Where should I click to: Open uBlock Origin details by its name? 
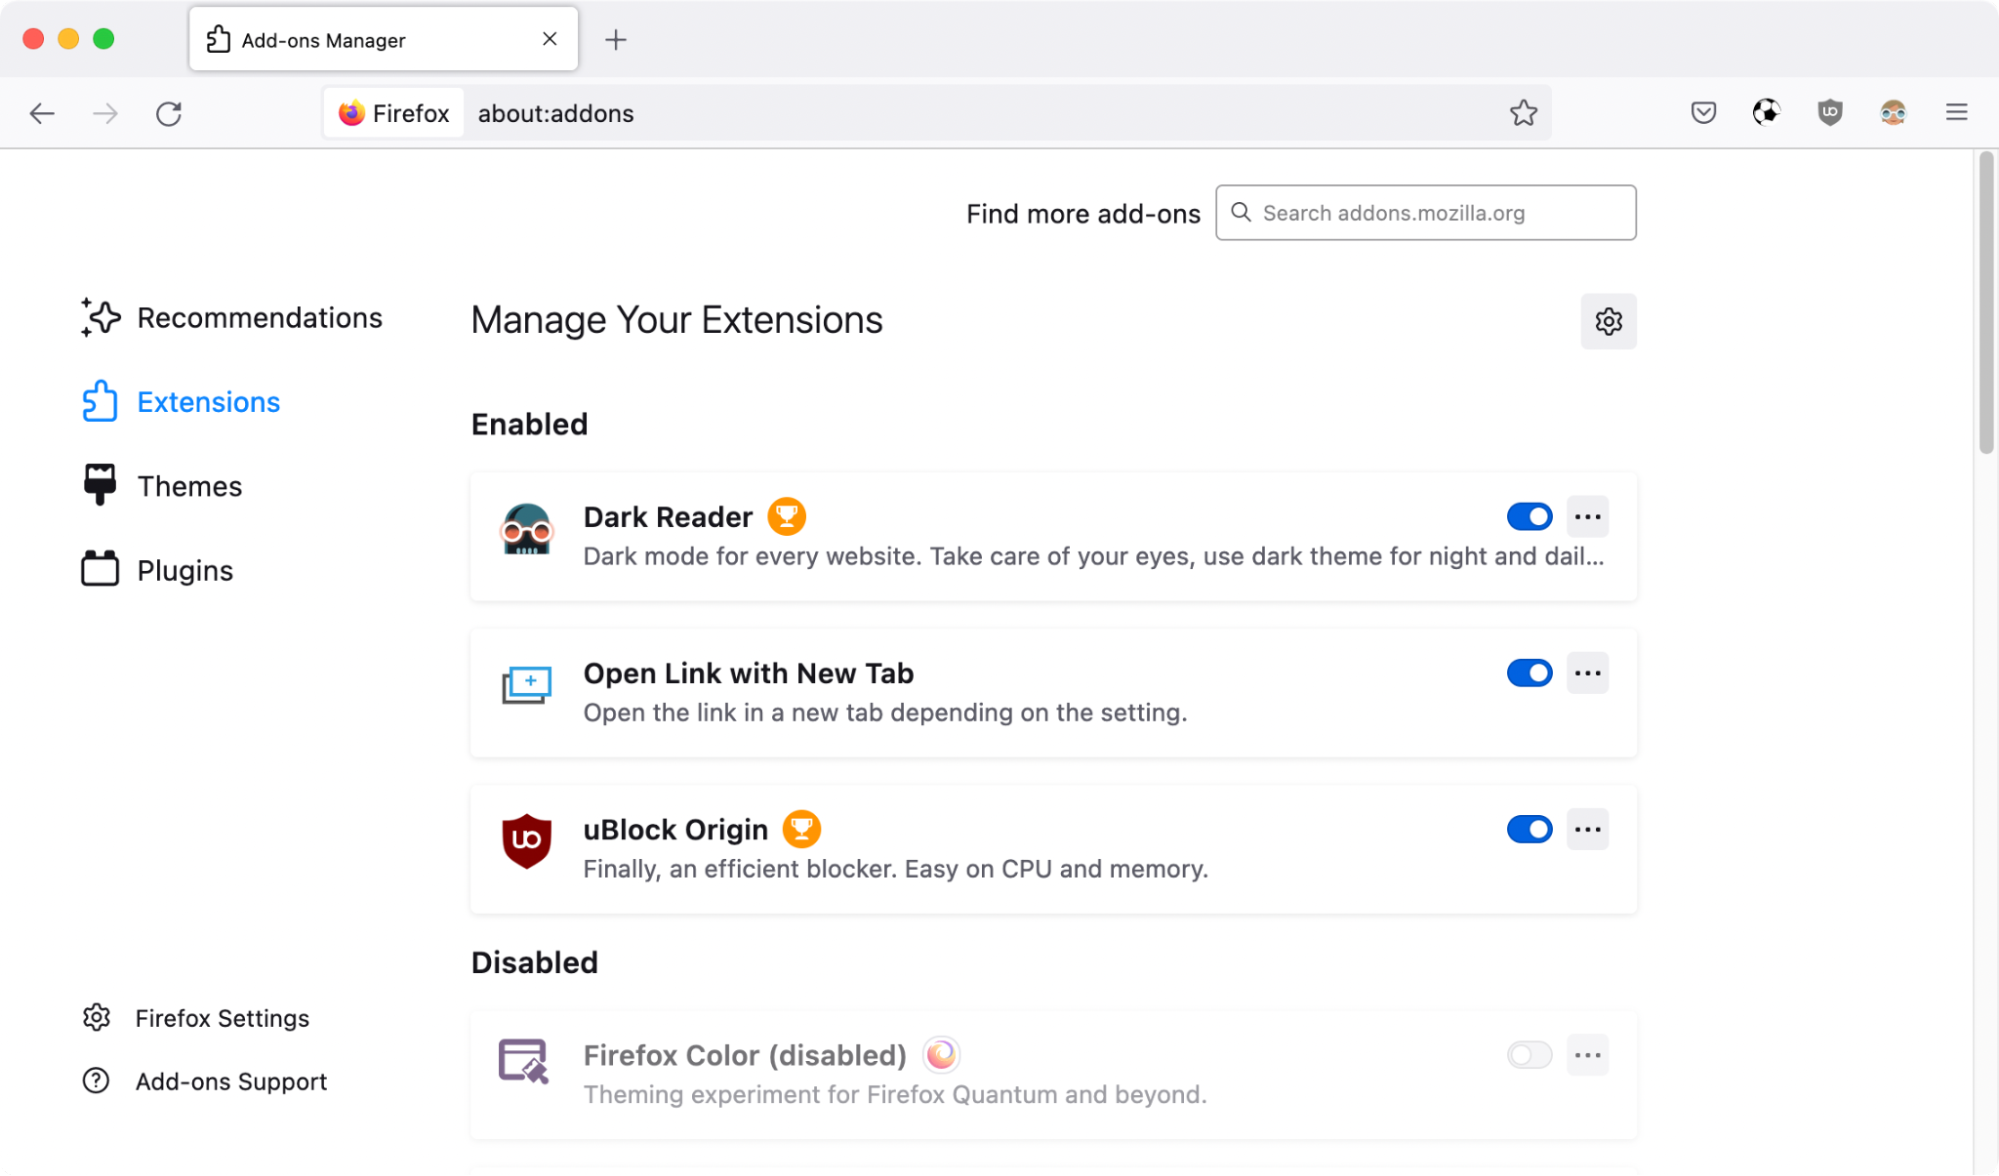tap(676, 829)
